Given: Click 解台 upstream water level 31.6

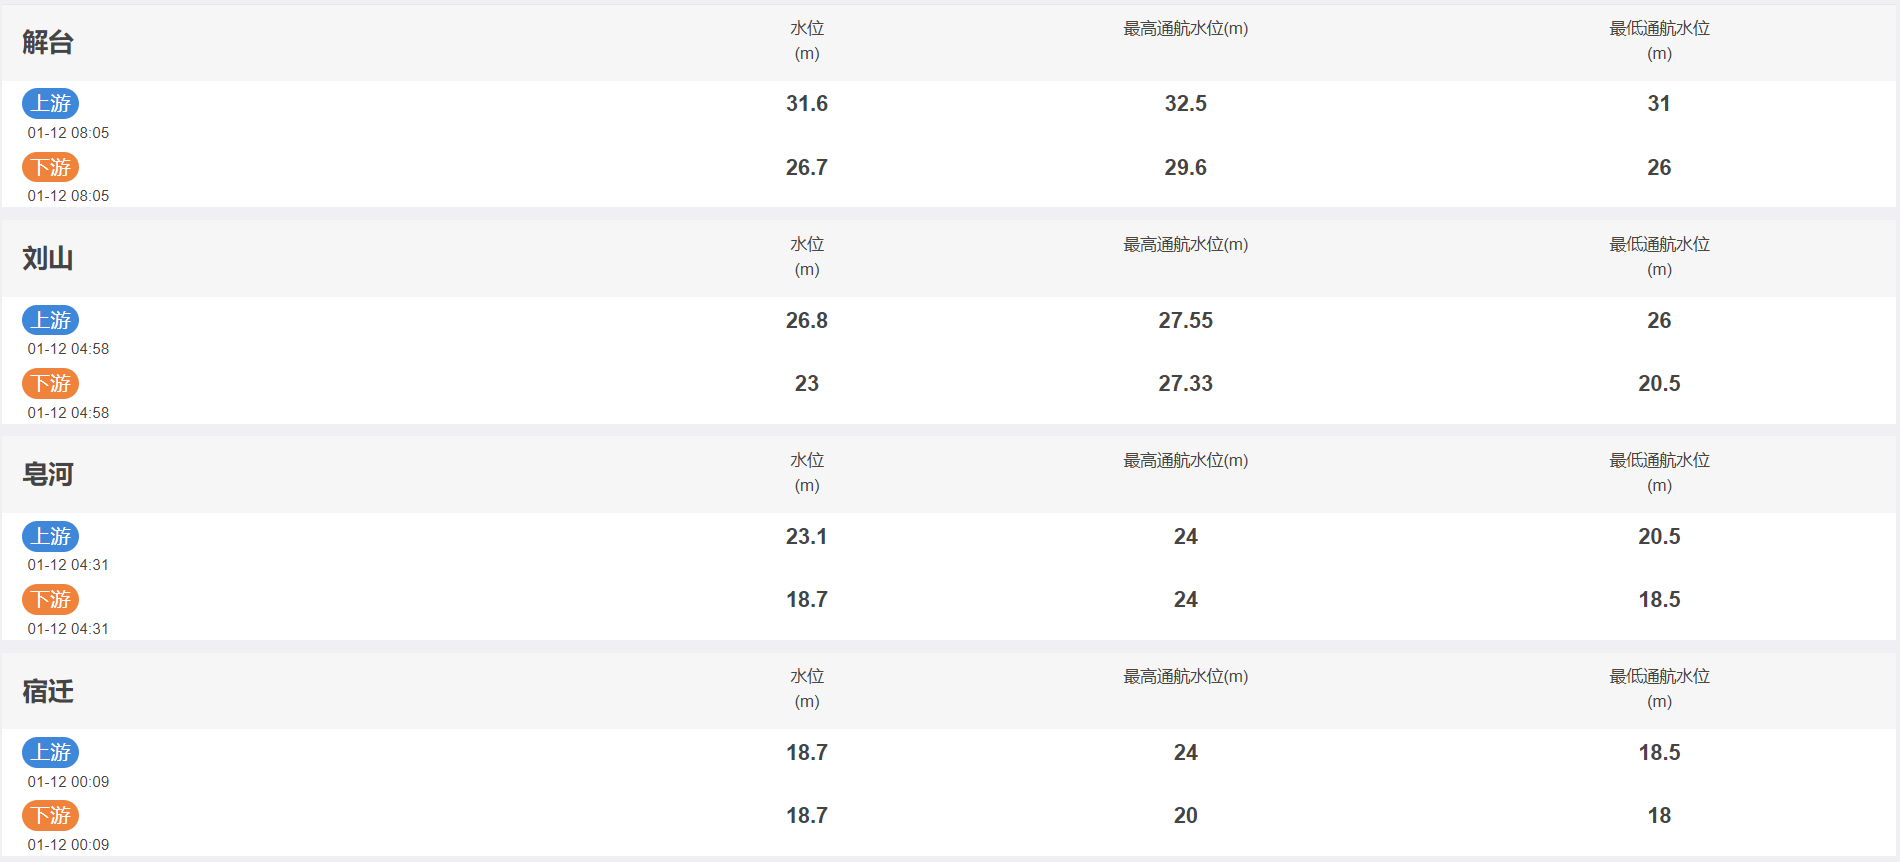Looking at the screenshot, I should click(x=807, y=103).
